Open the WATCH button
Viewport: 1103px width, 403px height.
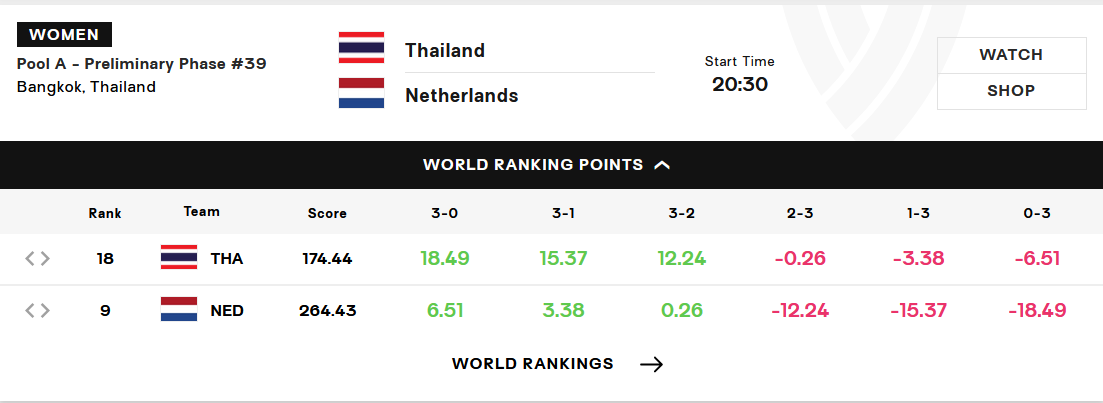pos(1012,55)
